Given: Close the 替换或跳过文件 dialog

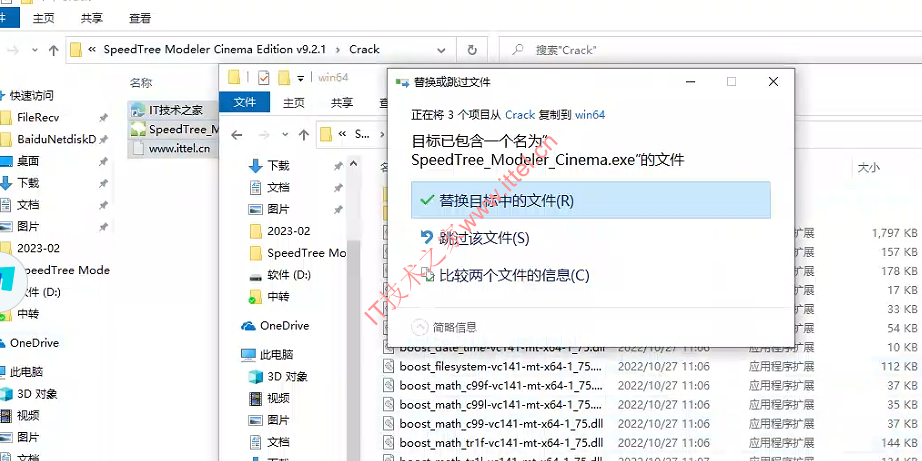Looking at the screenshot, I should coord(773,82).
